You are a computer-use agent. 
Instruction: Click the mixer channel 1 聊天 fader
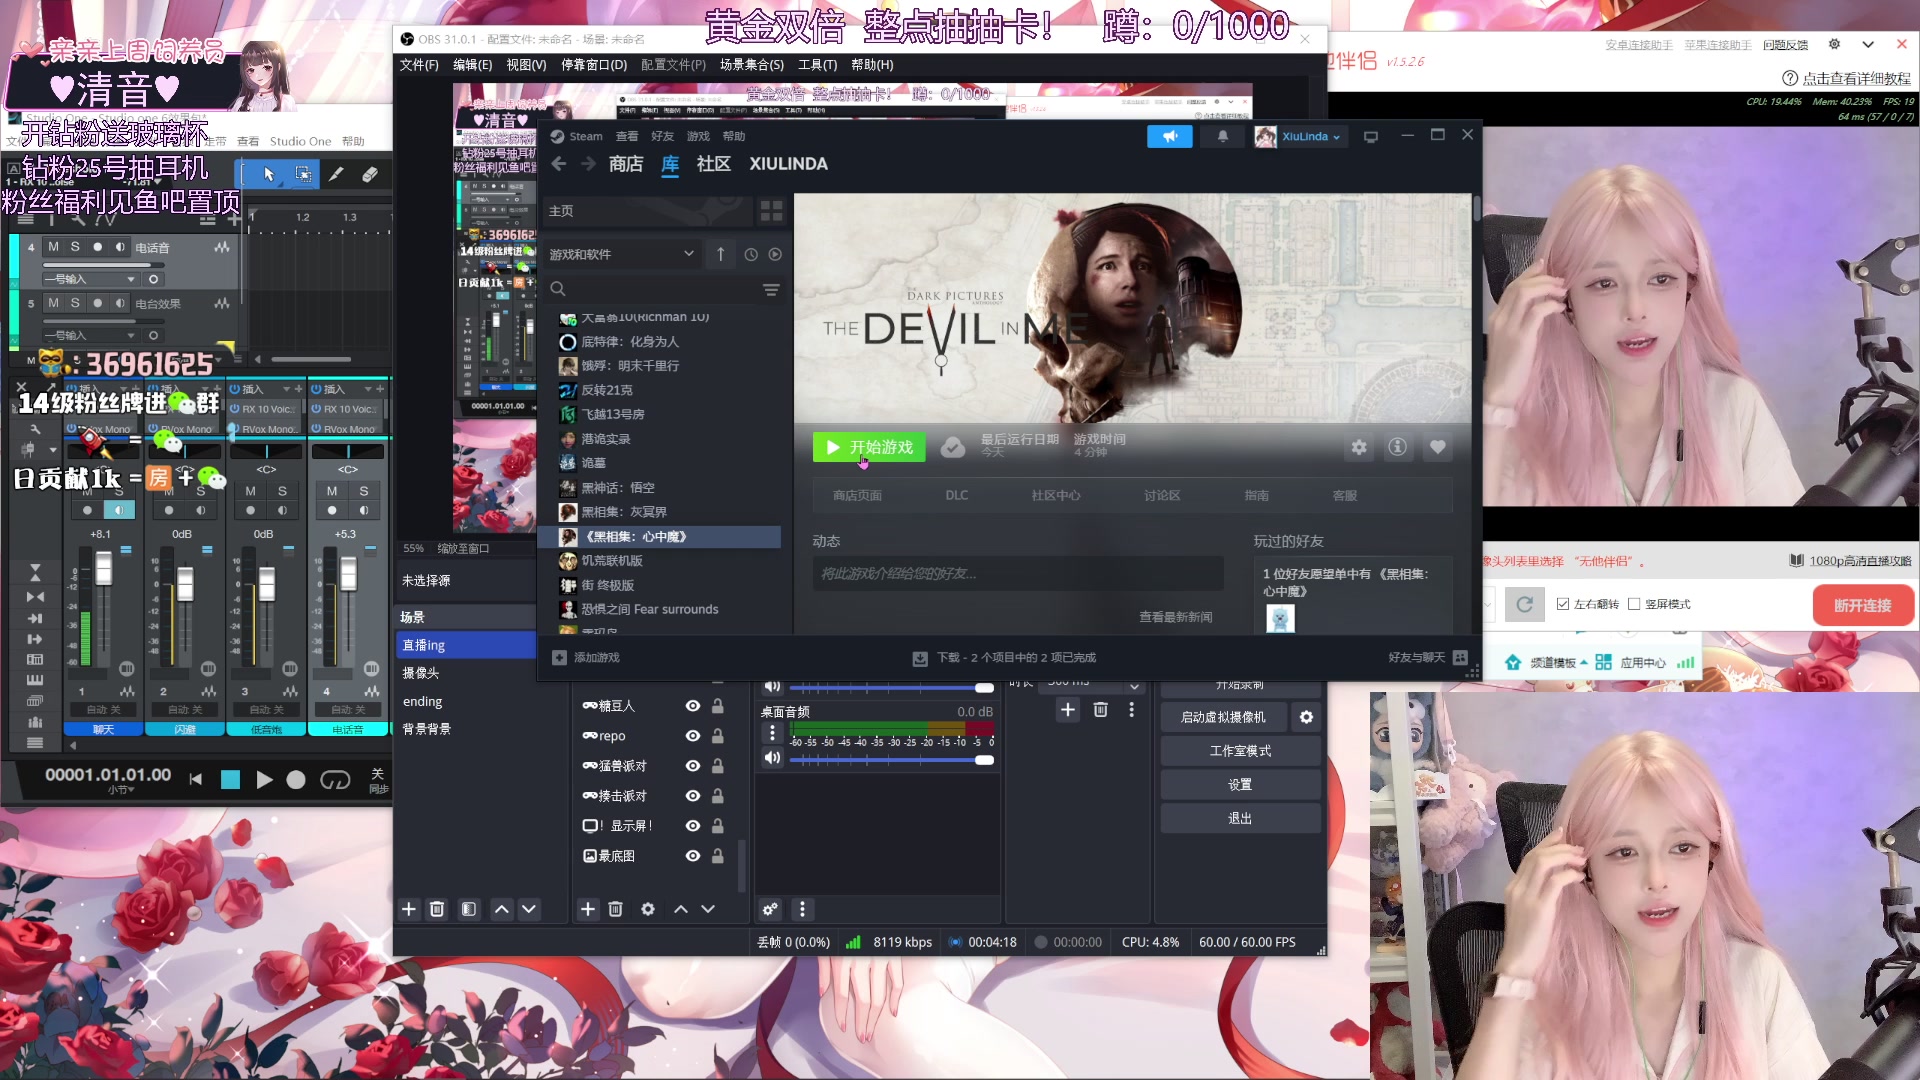pos(103,570)
